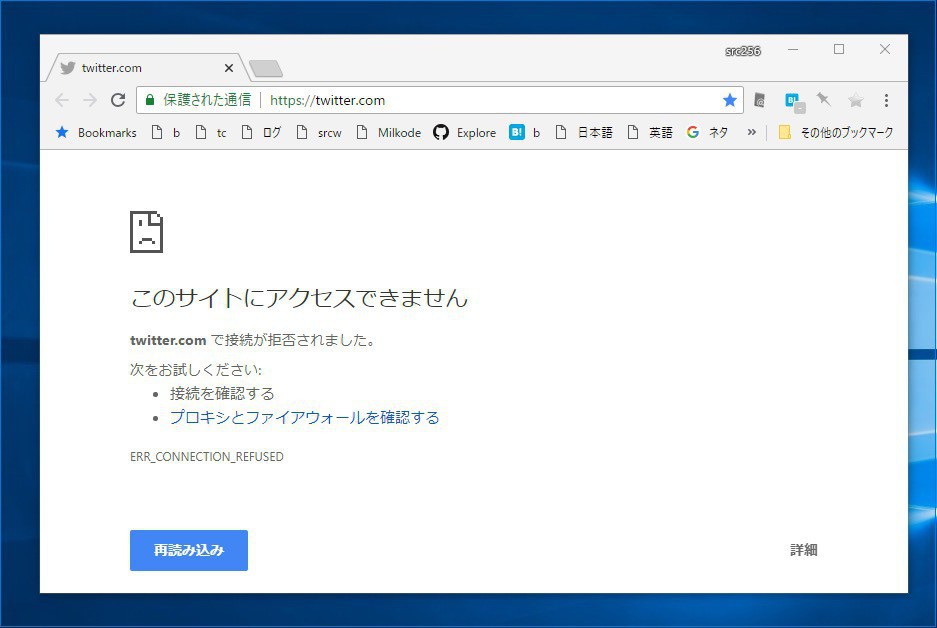
Task: Open the Chrome three-dot menu
Action: pos(886,100)
